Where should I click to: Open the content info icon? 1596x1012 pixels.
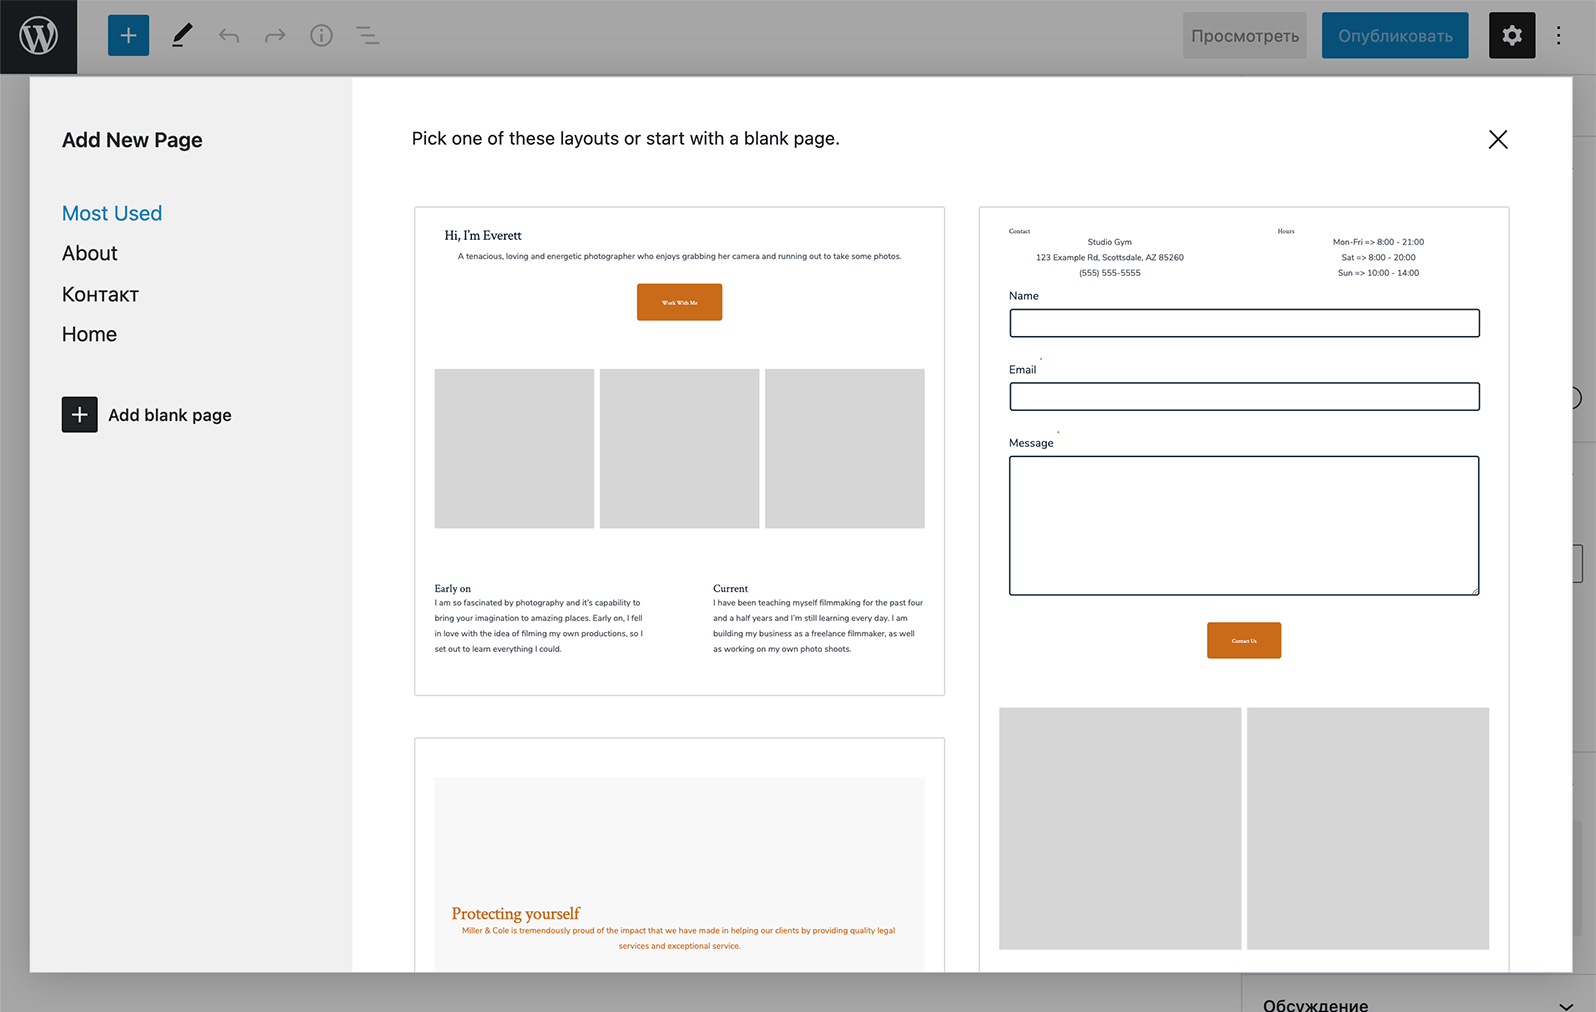[x=321, y=36]
